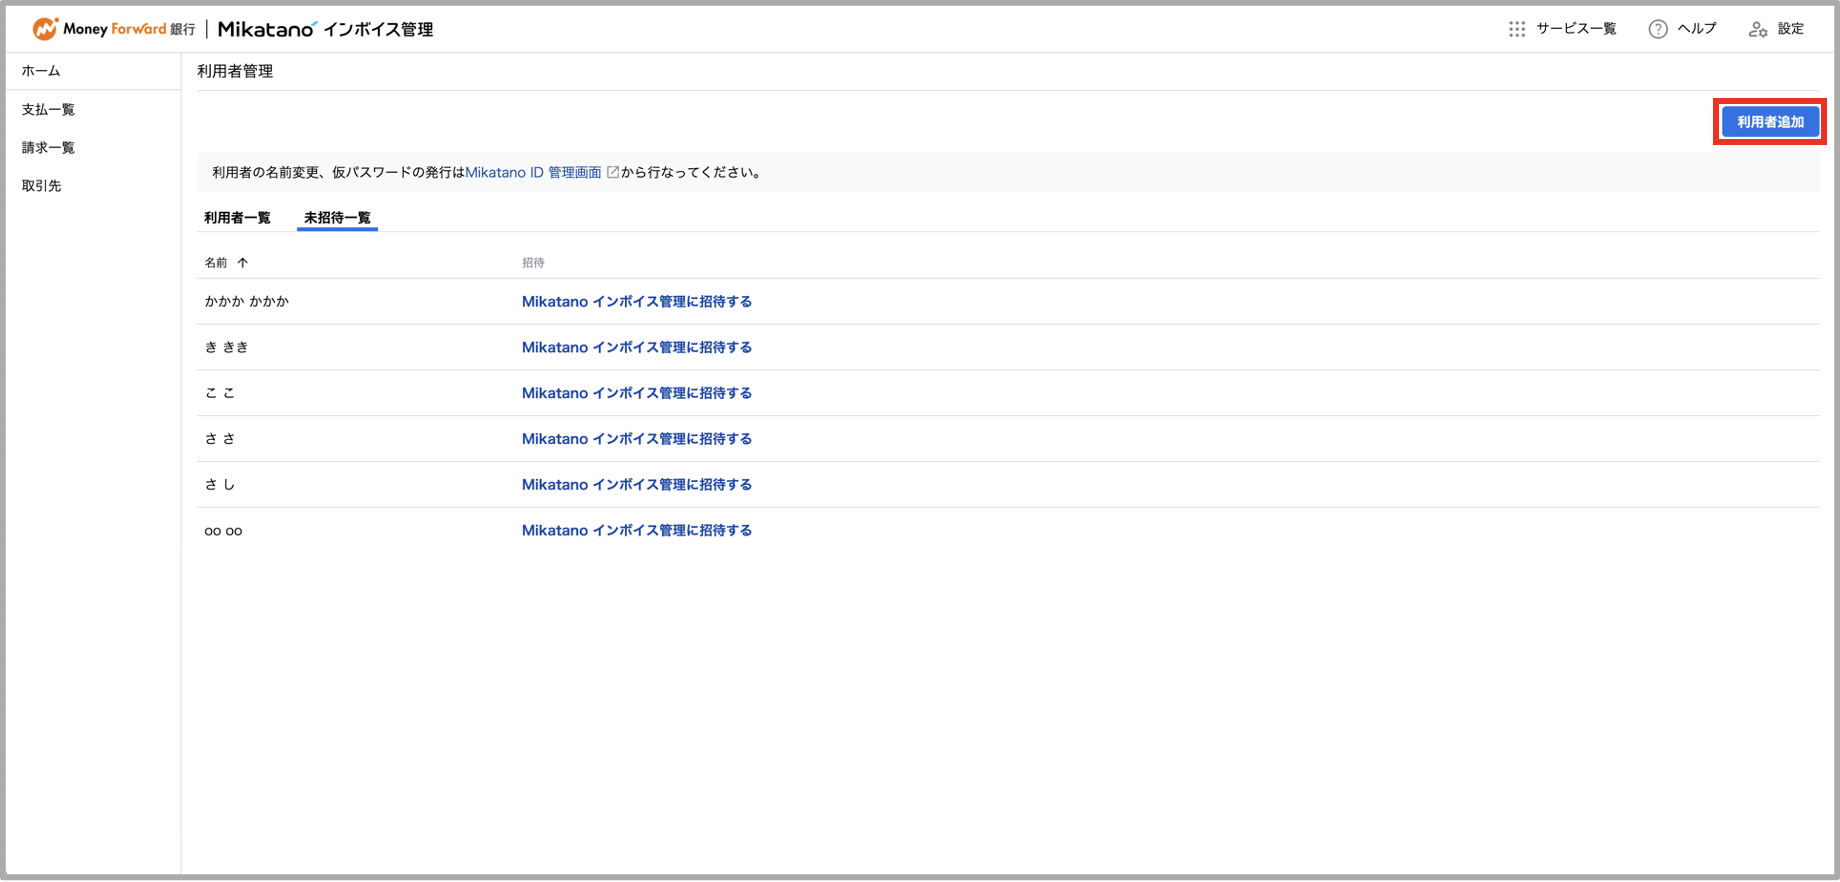
Task: Select the 未招待一覧 tab
Action: [337, 218]
